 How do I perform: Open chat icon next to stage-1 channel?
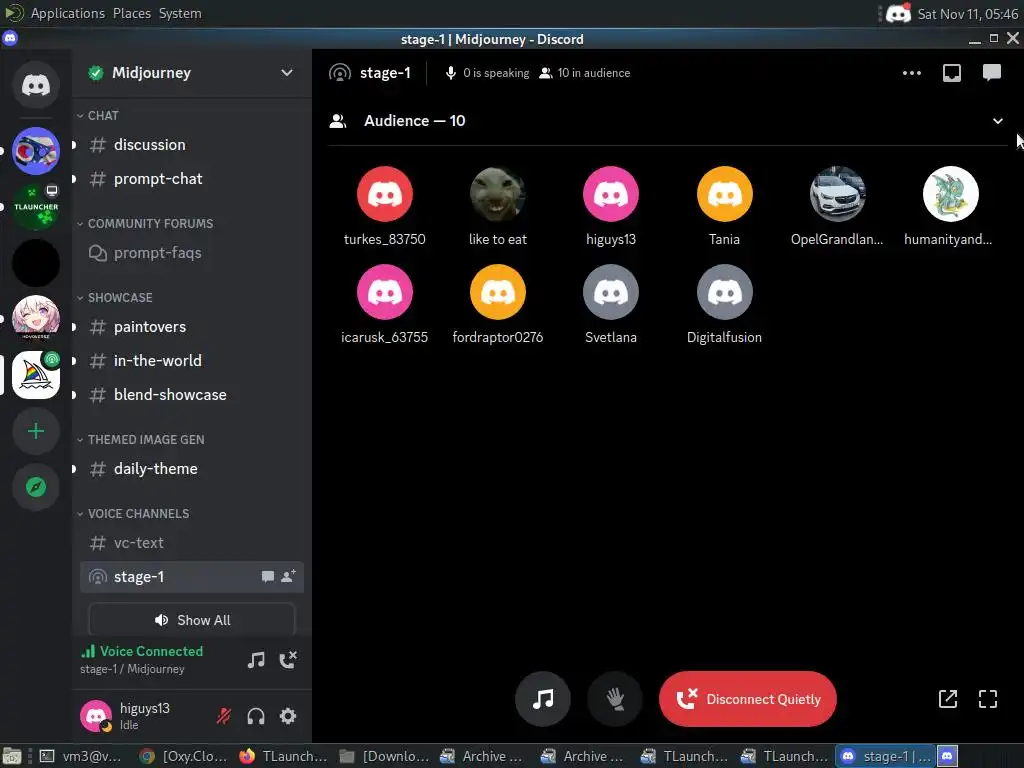pyautogui.click(x=268, y=577)
